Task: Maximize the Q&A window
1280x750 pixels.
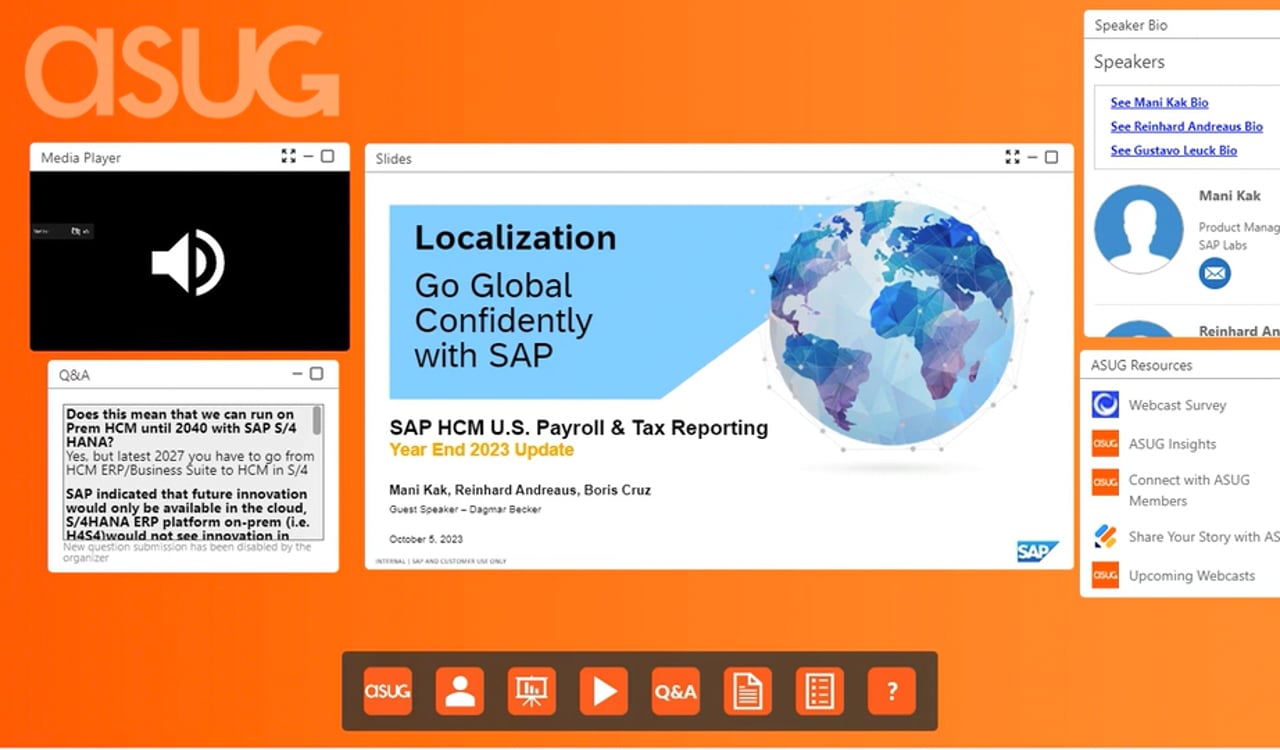Action: coord(316,374)
